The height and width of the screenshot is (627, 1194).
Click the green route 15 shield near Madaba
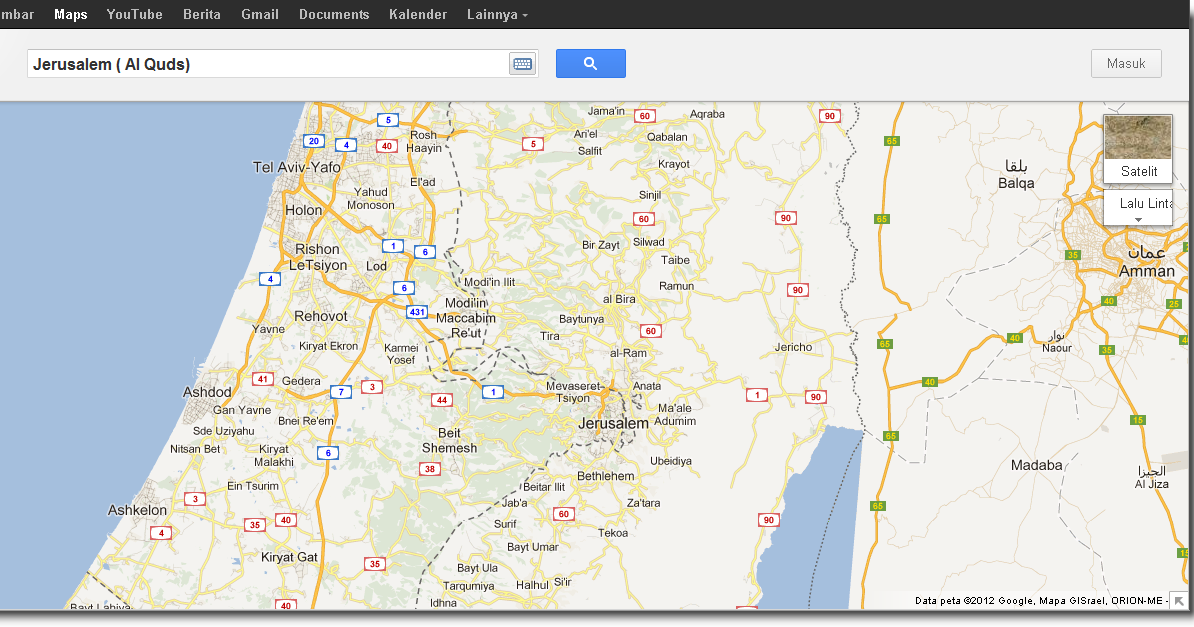coord(1138,420)
